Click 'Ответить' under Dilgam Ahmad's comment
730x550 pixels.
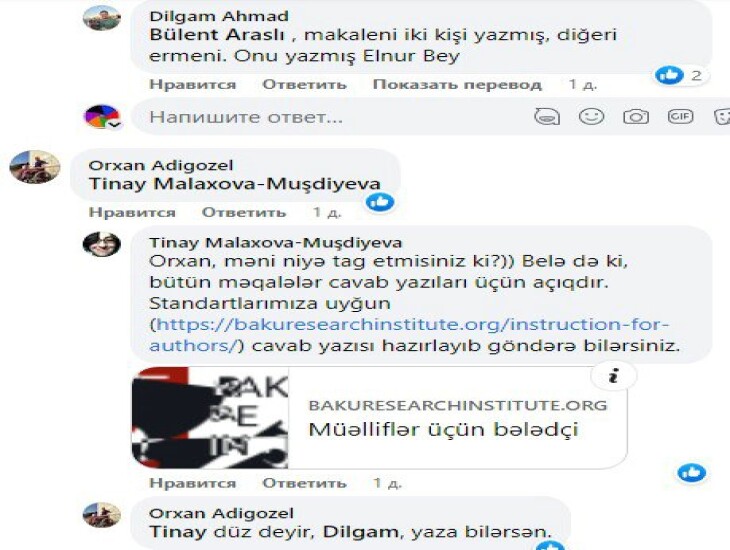(x=304, y=85)
